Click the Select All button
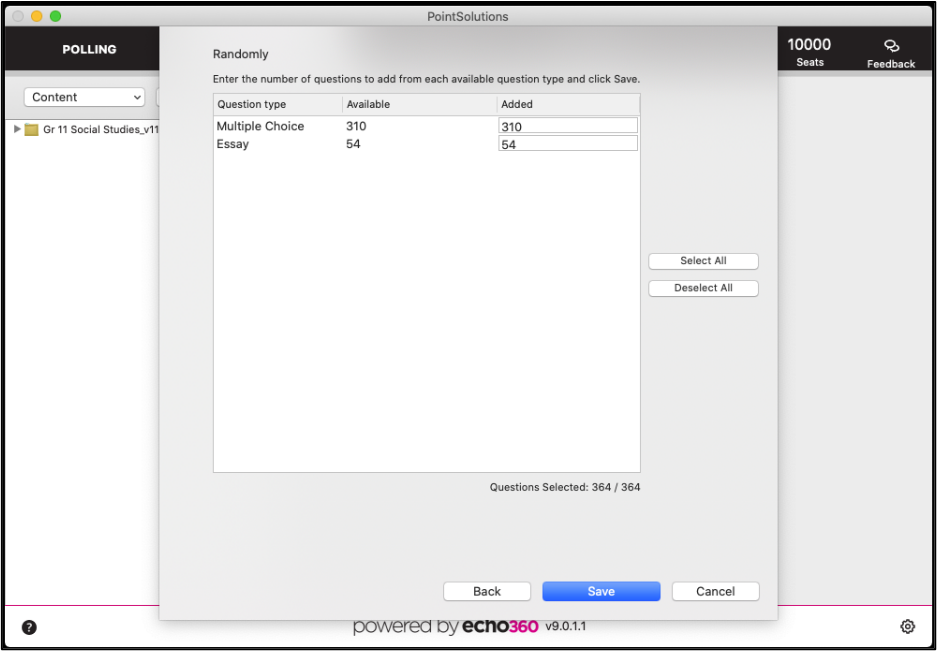The height and width of the screenshot is (651, 937). 703,261
